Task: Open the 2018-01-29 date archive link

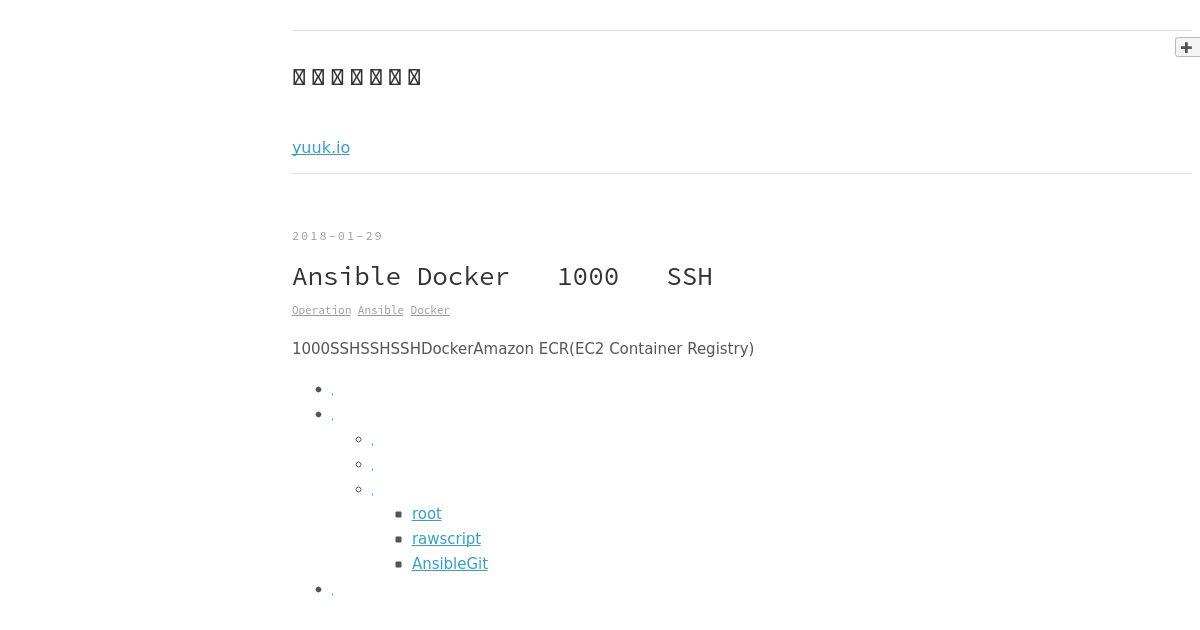Action: coord(337,237)
